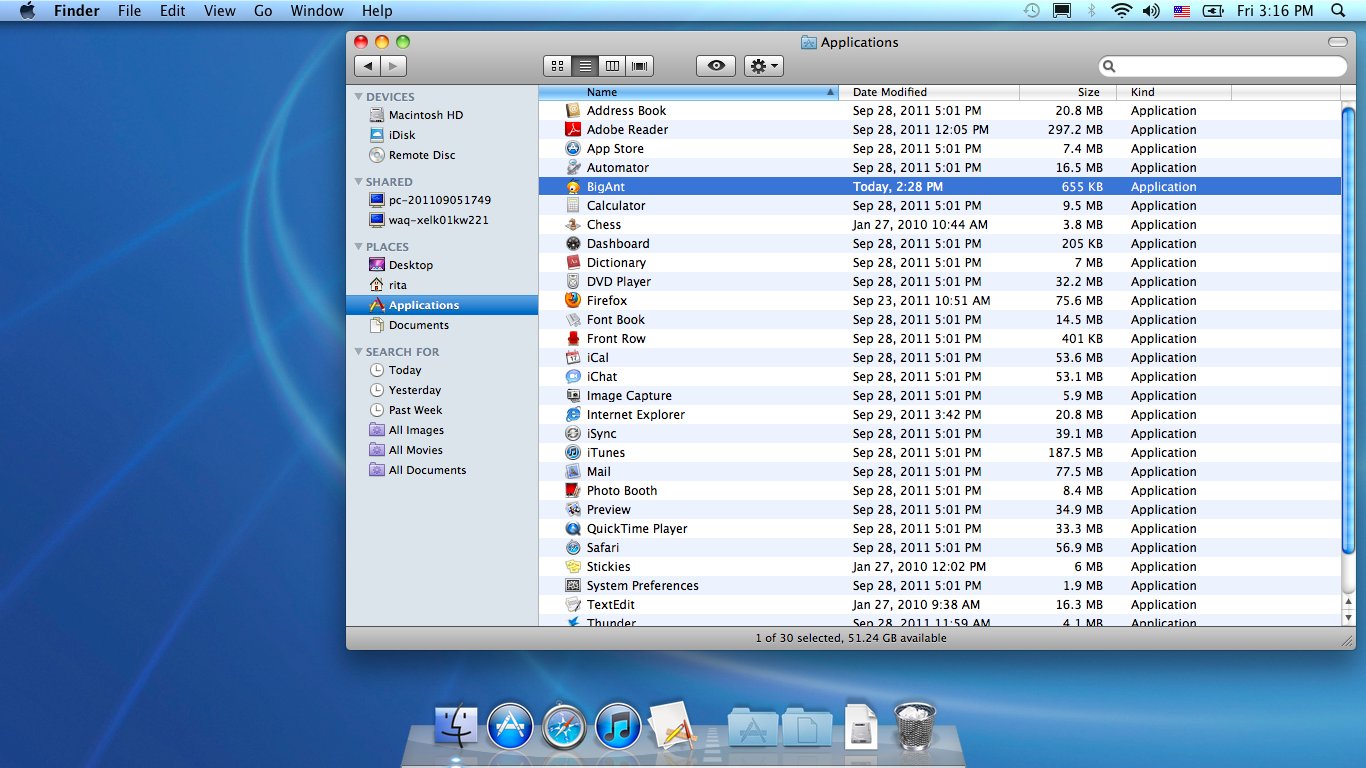Image resolution: width=1366 pixels, height=768 pixels.
Task: Open Safari from the Dock
Action: [x=564, y=725]
